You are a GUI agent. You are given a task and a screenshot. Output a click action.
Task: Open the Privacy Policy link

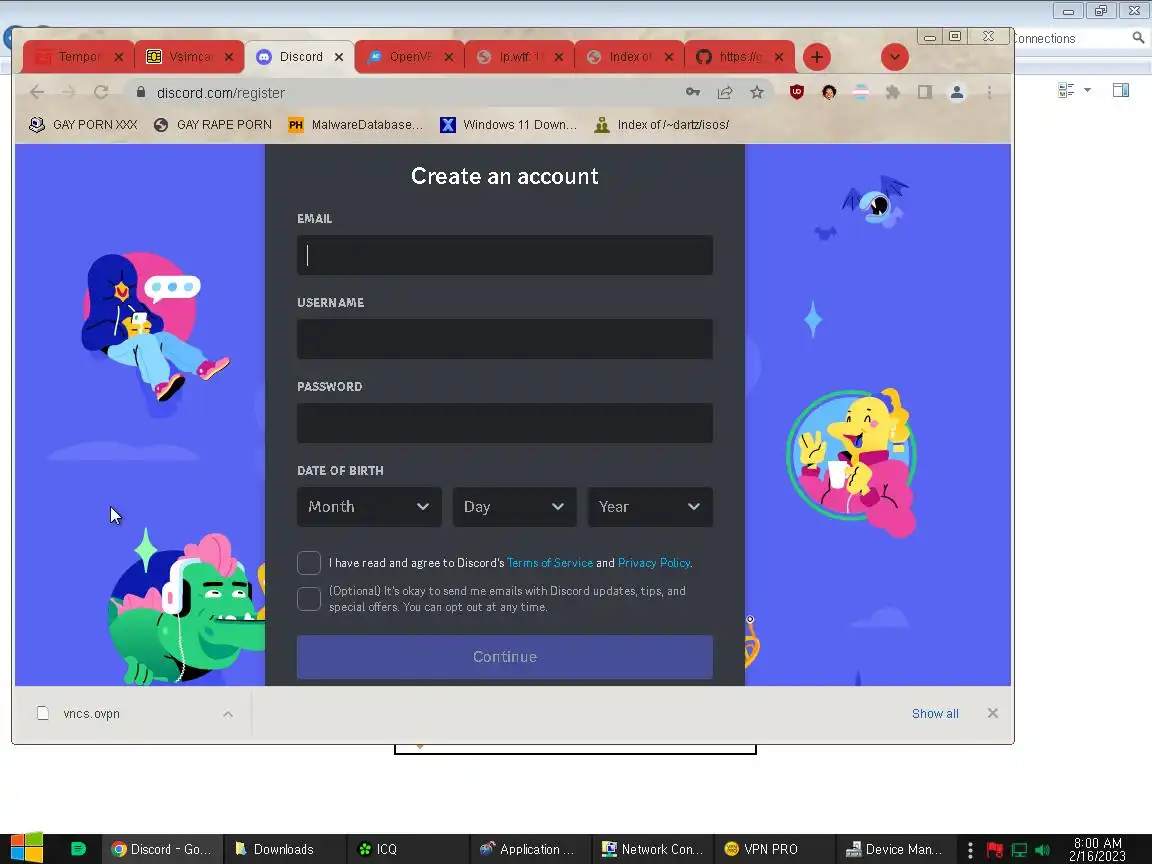tap(654, 563)
